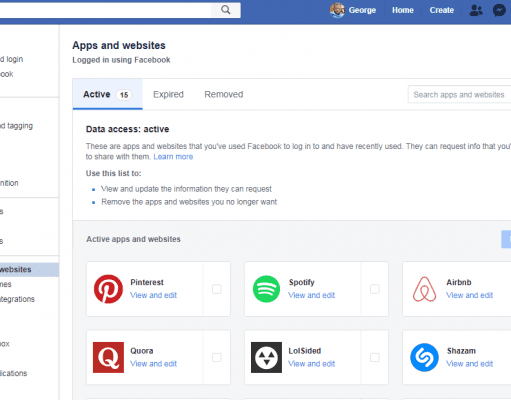Switch to the Removed tab
Viewport: 511px width, 400px height.
tap(224, 94)
